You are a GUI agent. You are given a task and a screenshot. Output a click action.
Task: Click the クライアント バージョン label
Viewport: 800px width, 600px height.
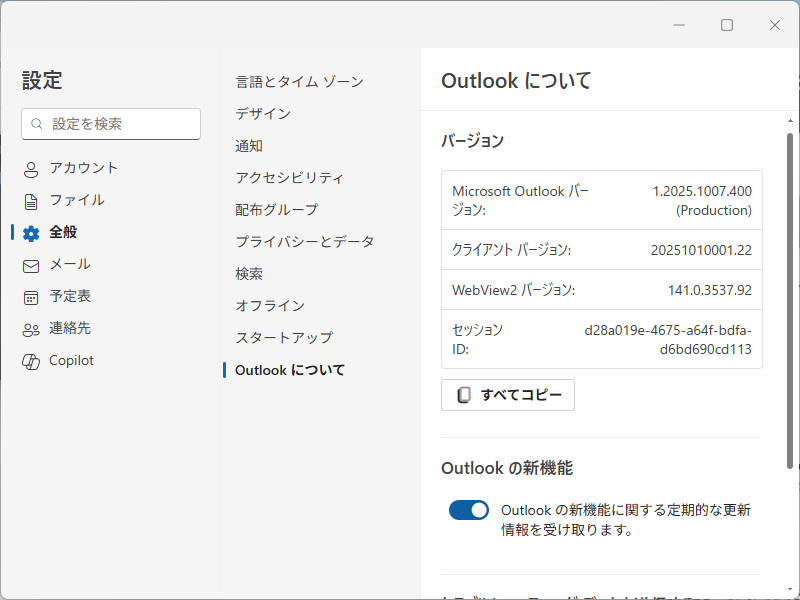(x=511, y=250)
